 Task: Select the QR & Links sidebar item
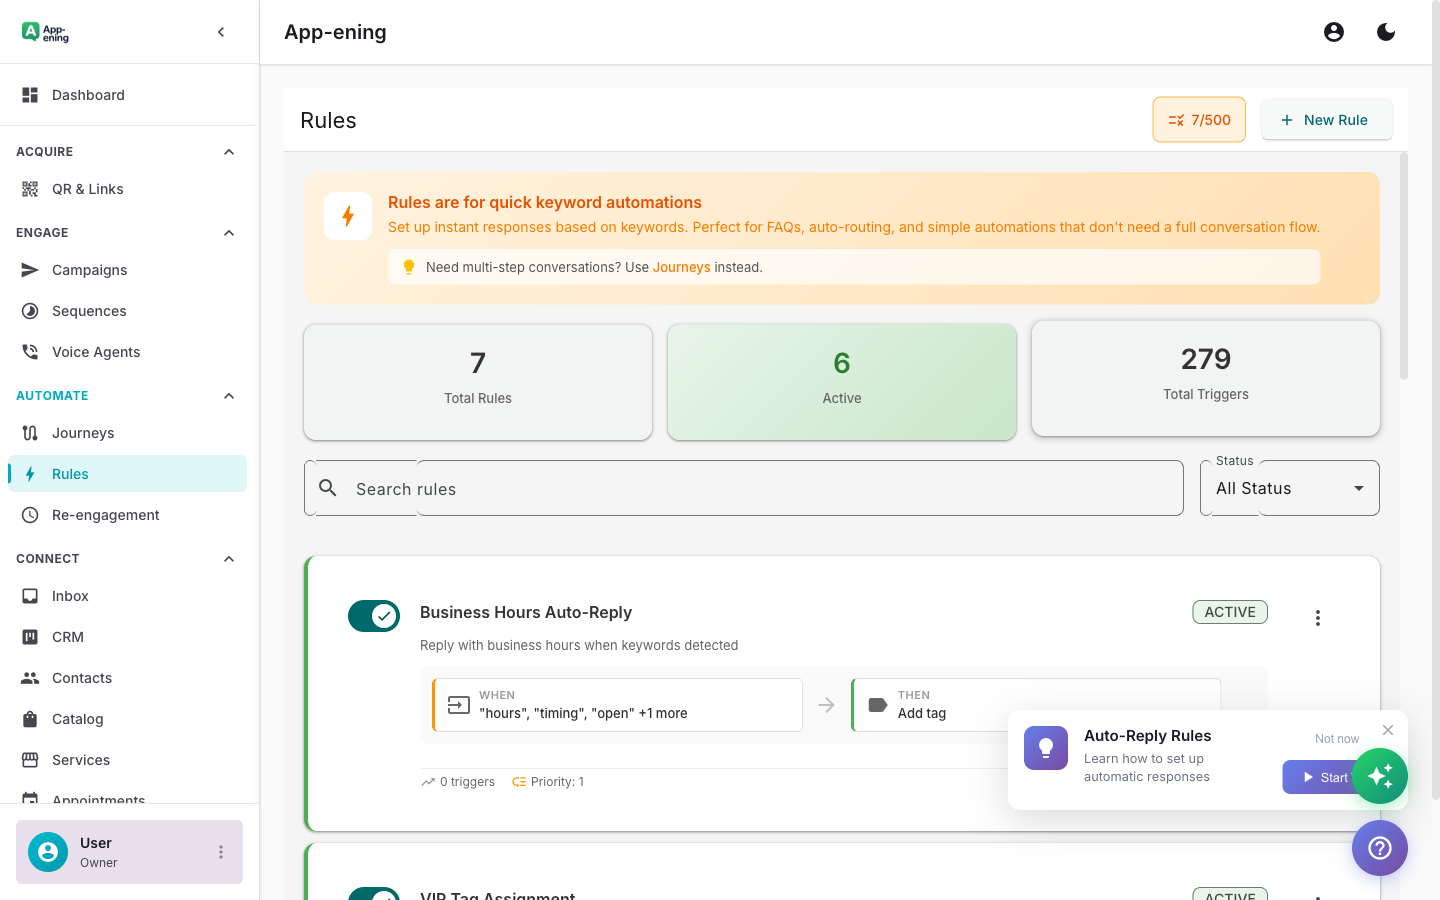click(x=88, y=189)
